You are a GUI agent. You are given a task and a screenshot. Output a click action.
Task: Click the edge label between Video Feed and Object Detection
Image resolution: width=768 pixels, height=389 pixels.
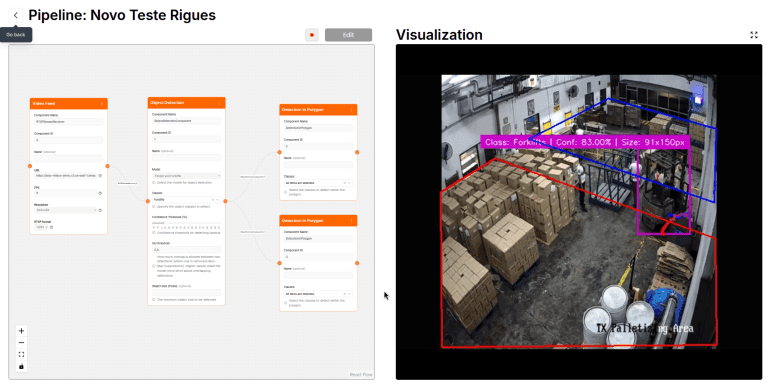(x=127, y=183)
